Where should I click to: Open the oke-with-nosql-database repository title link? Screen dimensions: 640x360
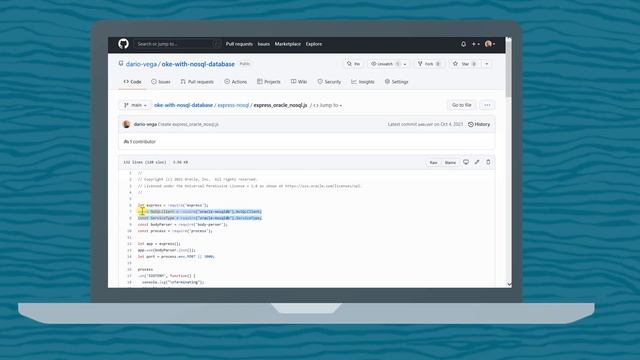[198, 64]
